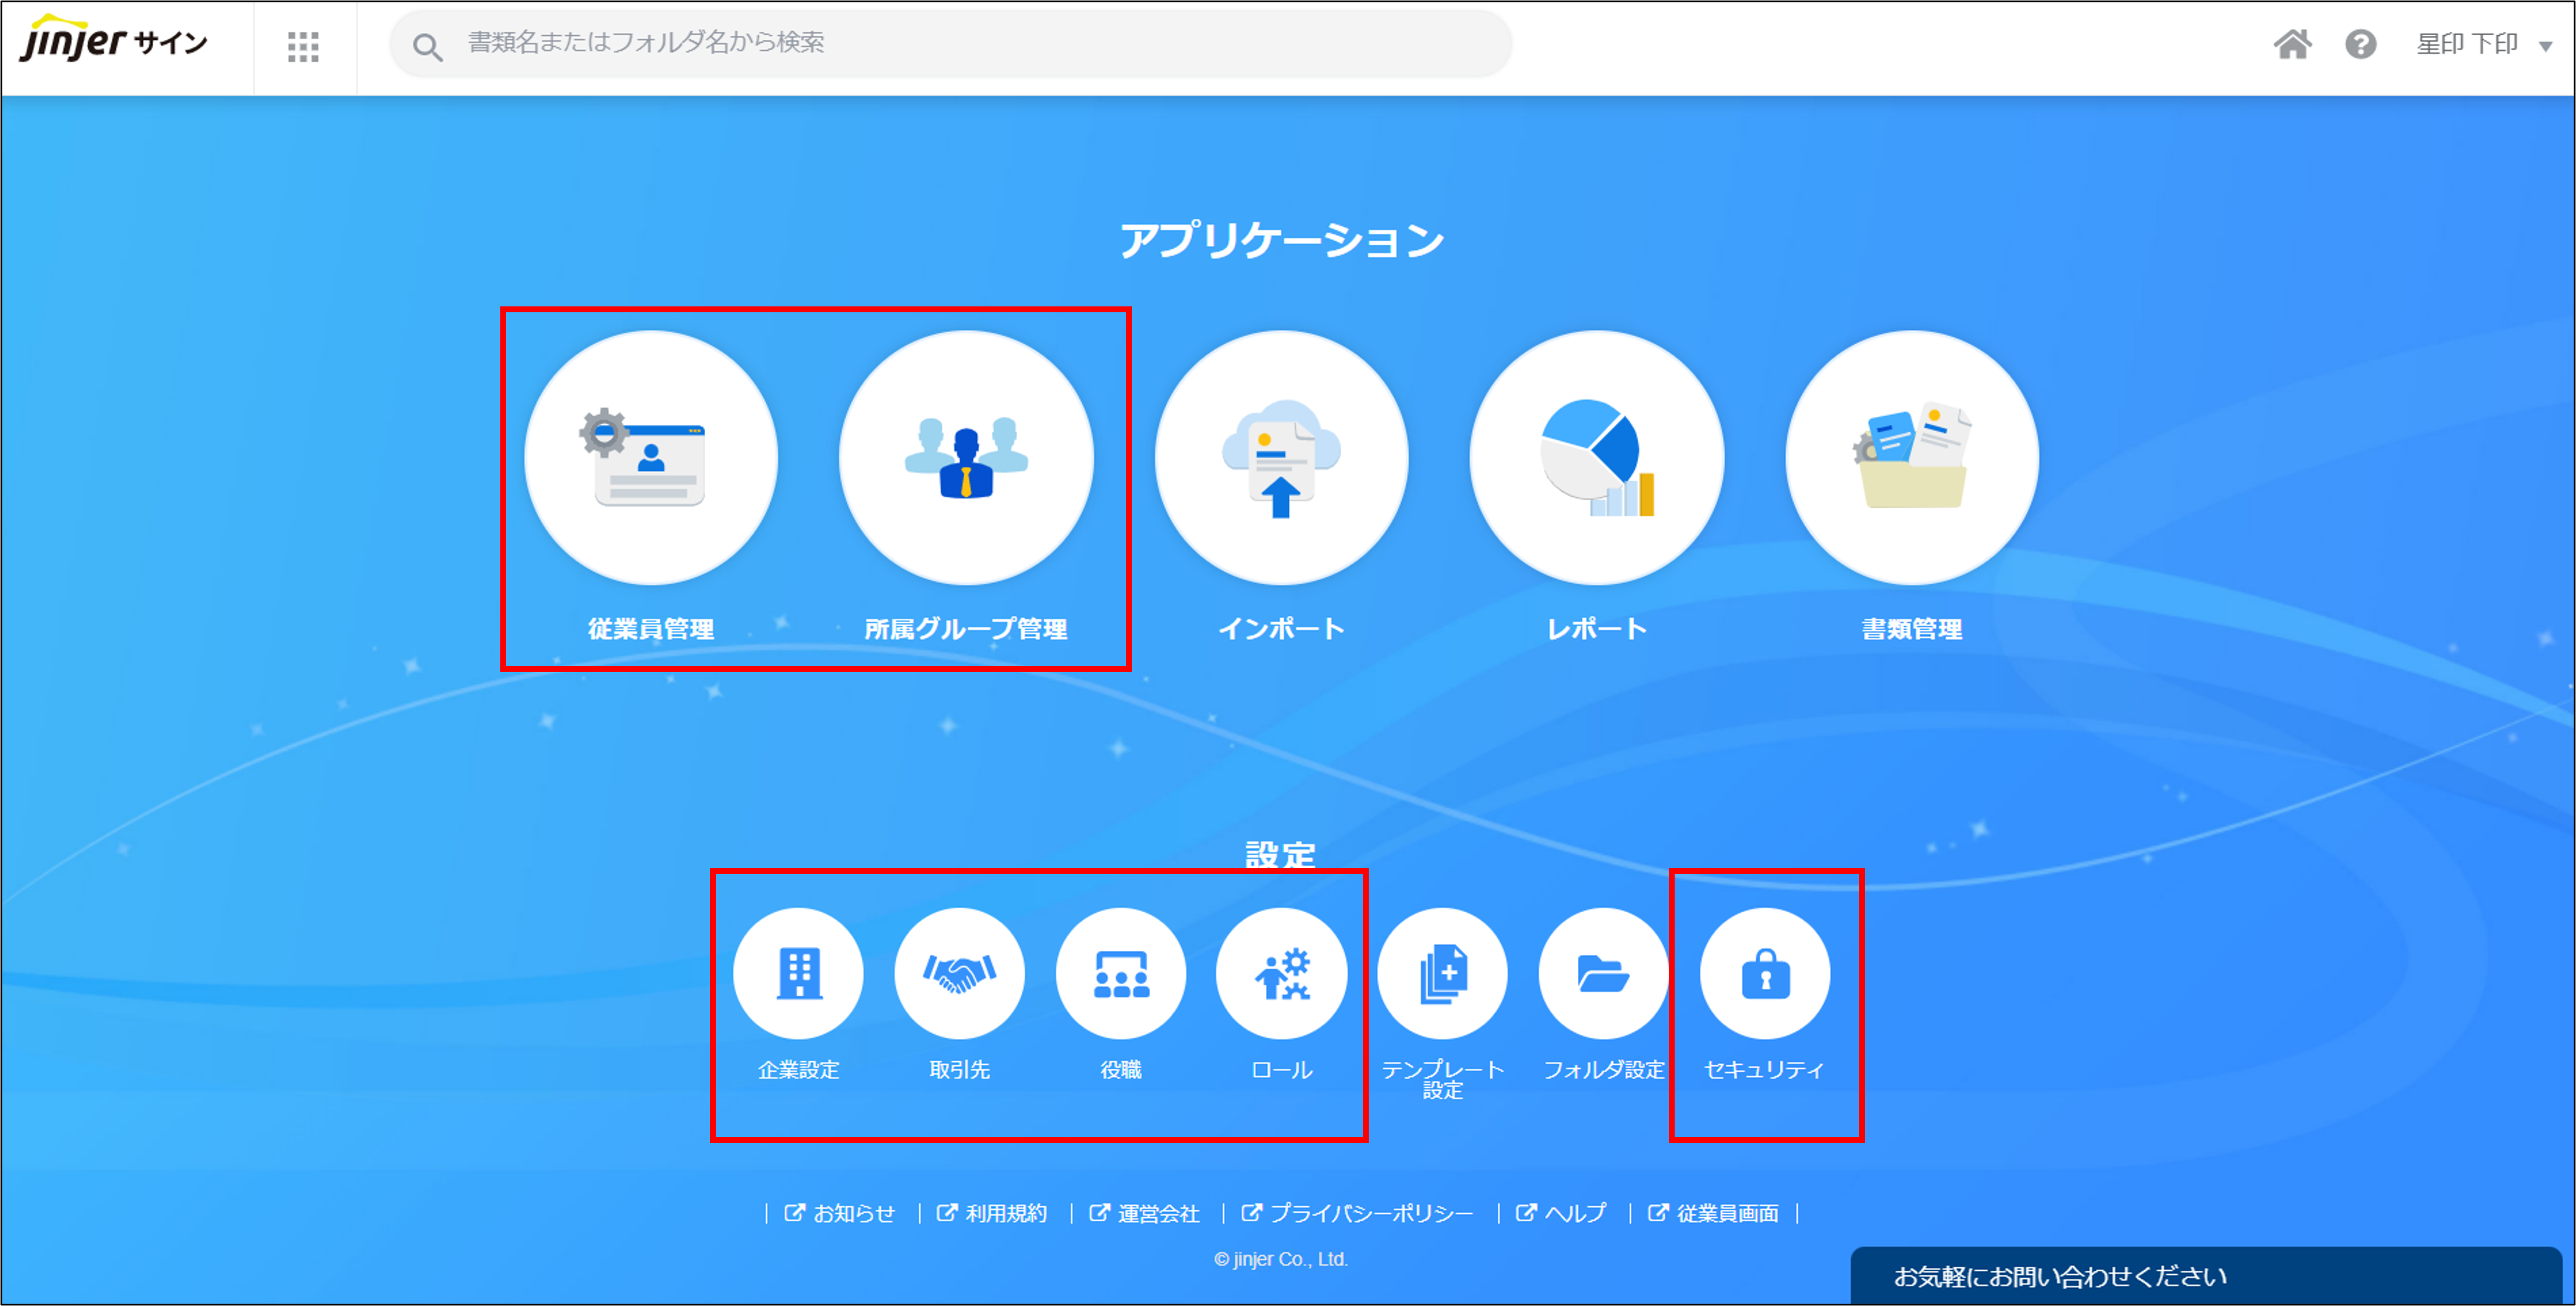Click the 企業設定 building icon

(x=798, y=973)
